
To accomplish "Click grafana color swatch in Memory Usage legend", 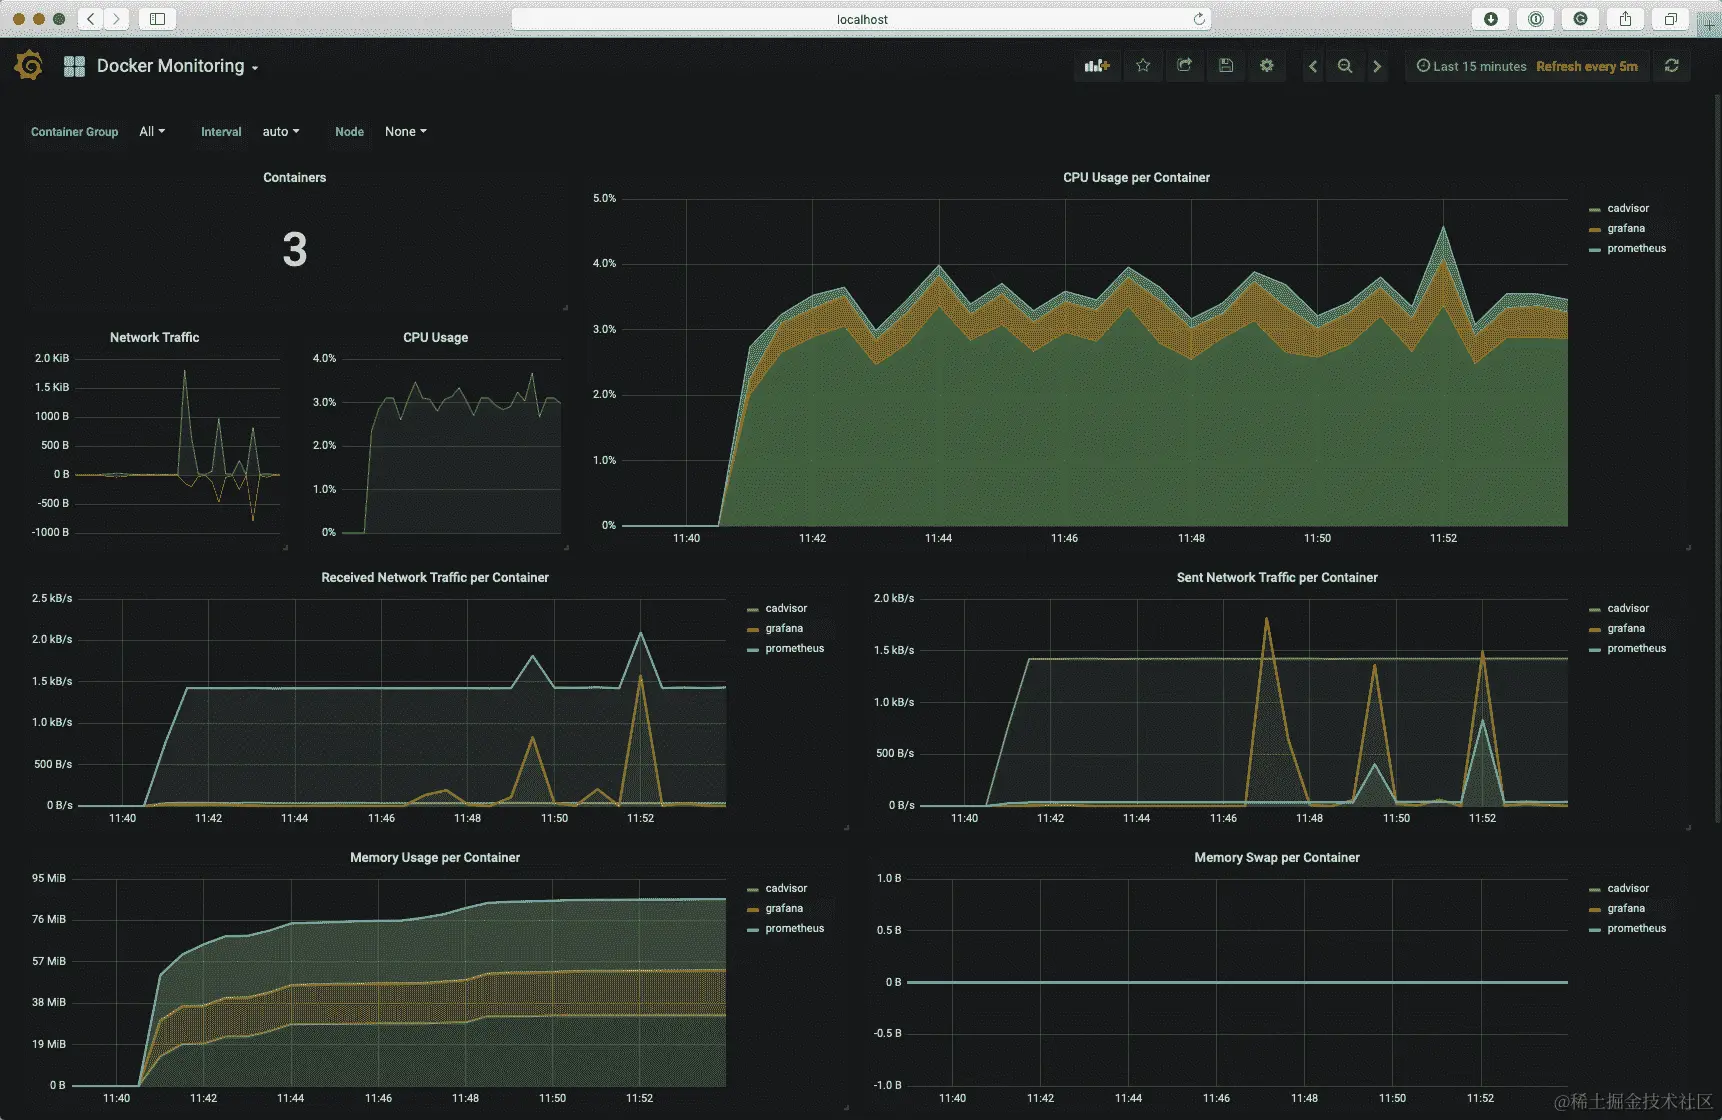I will tap(753, 909).
